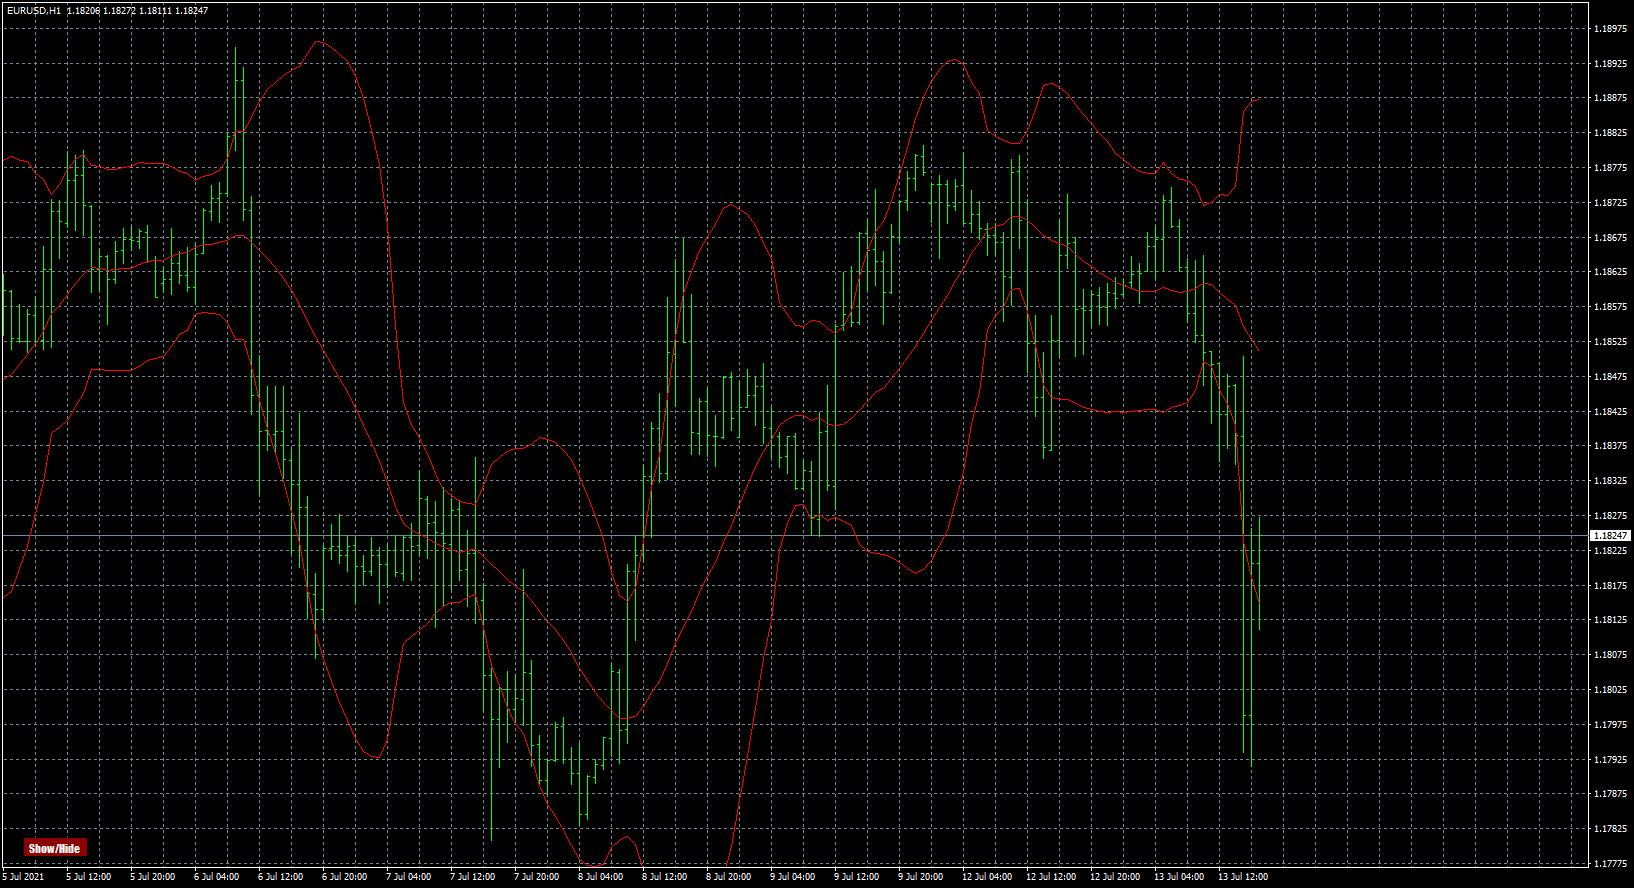Click the 1.18125 price scale label
Viewport: 1634px width, 888px height.
[x=1609, y=620]
